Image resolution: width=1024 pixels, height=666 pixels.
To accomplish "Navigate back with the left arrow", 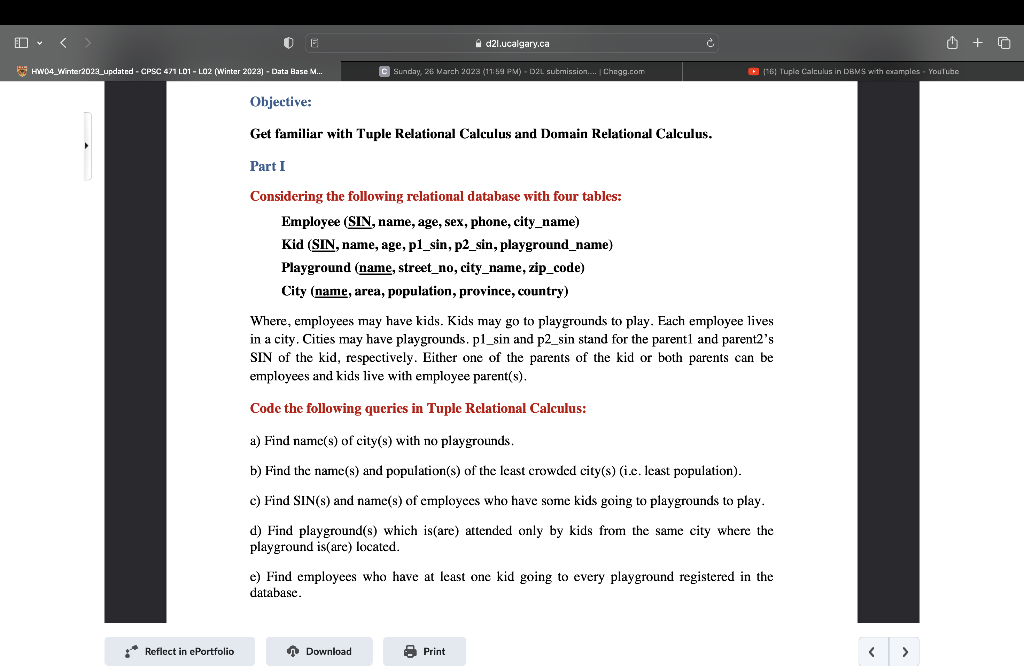I will tap(62, 43).
